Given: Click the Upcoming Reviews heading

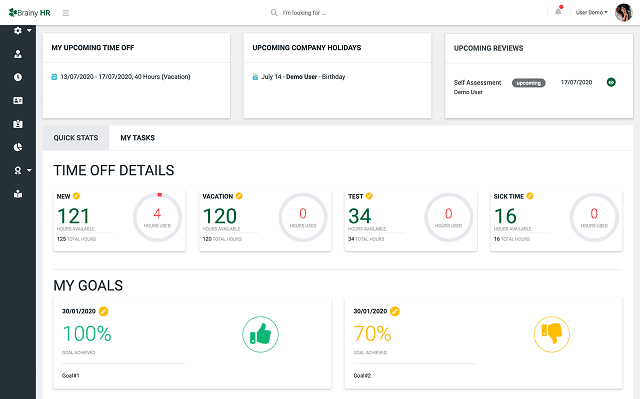Looking at the screenshot, I should 488,48.
